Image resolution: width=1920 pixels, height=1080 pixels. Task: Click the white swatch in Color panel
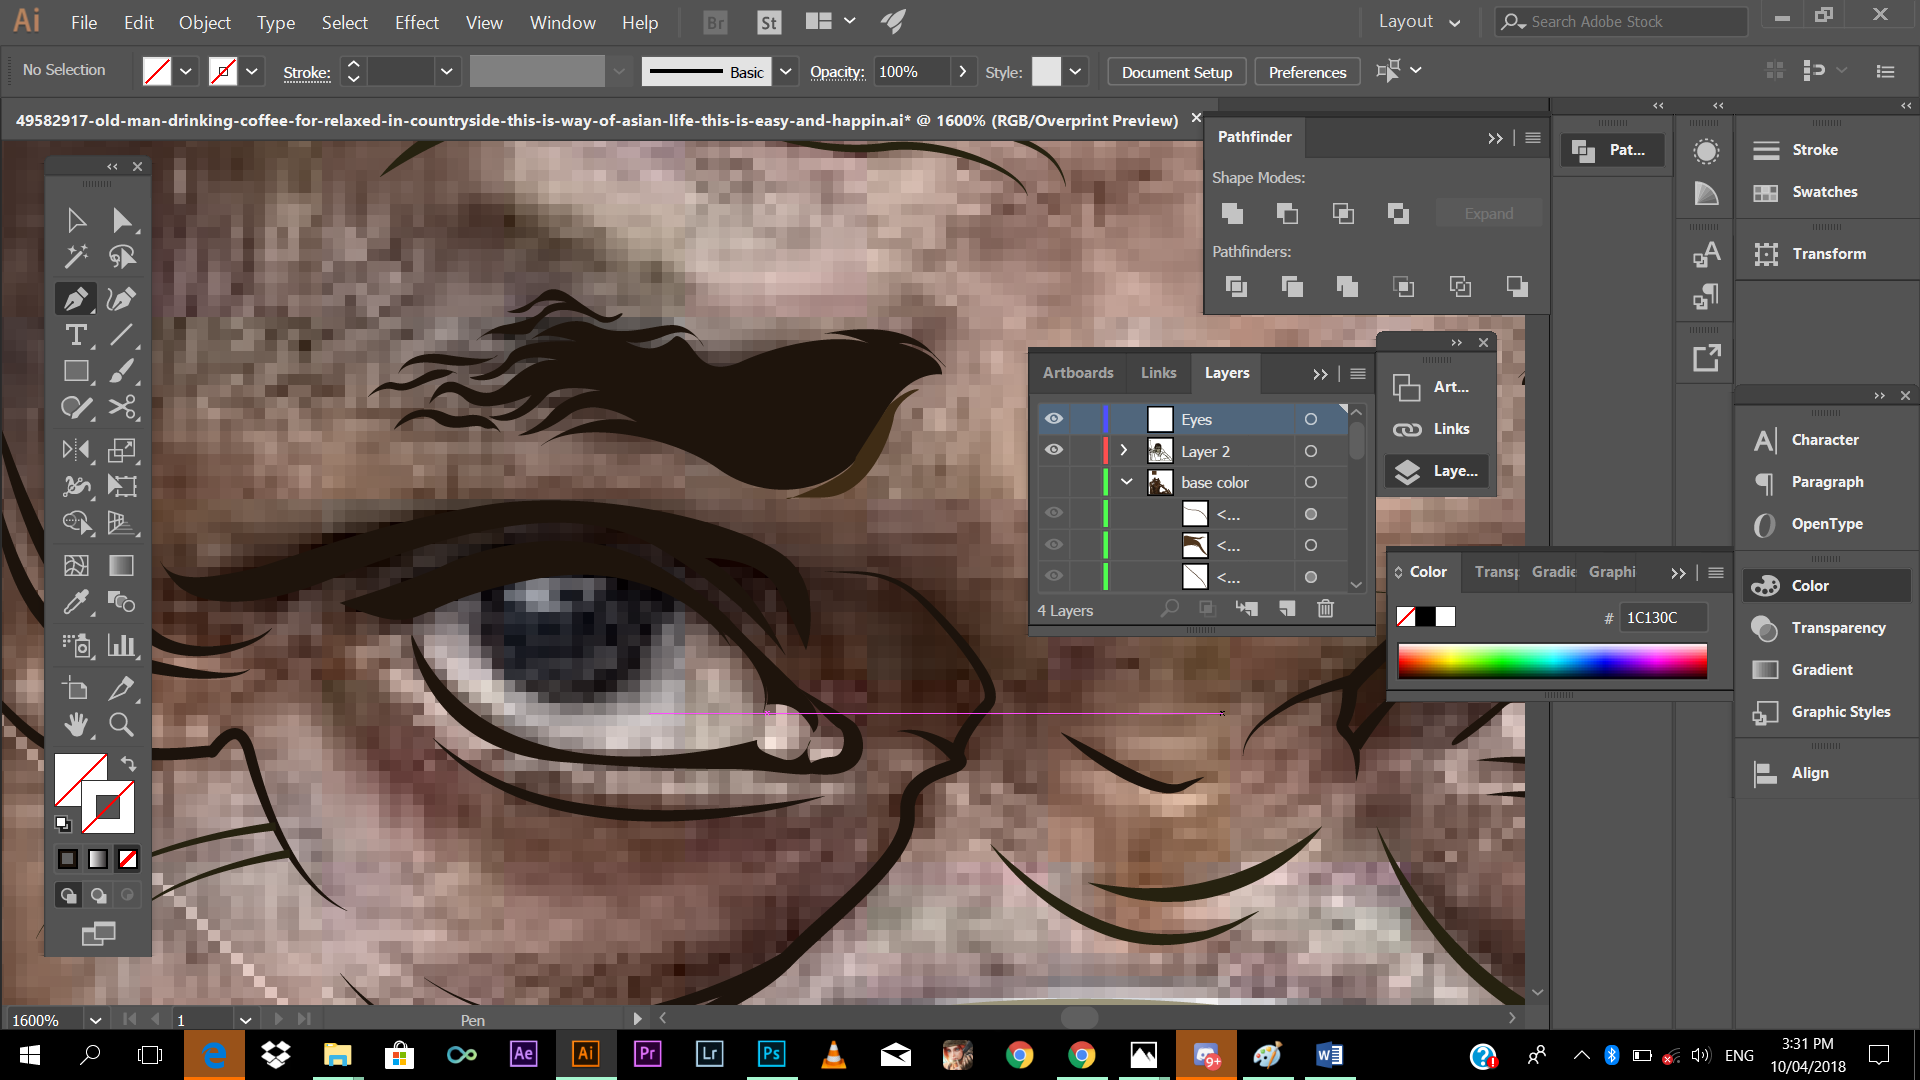pos(1445,617)
